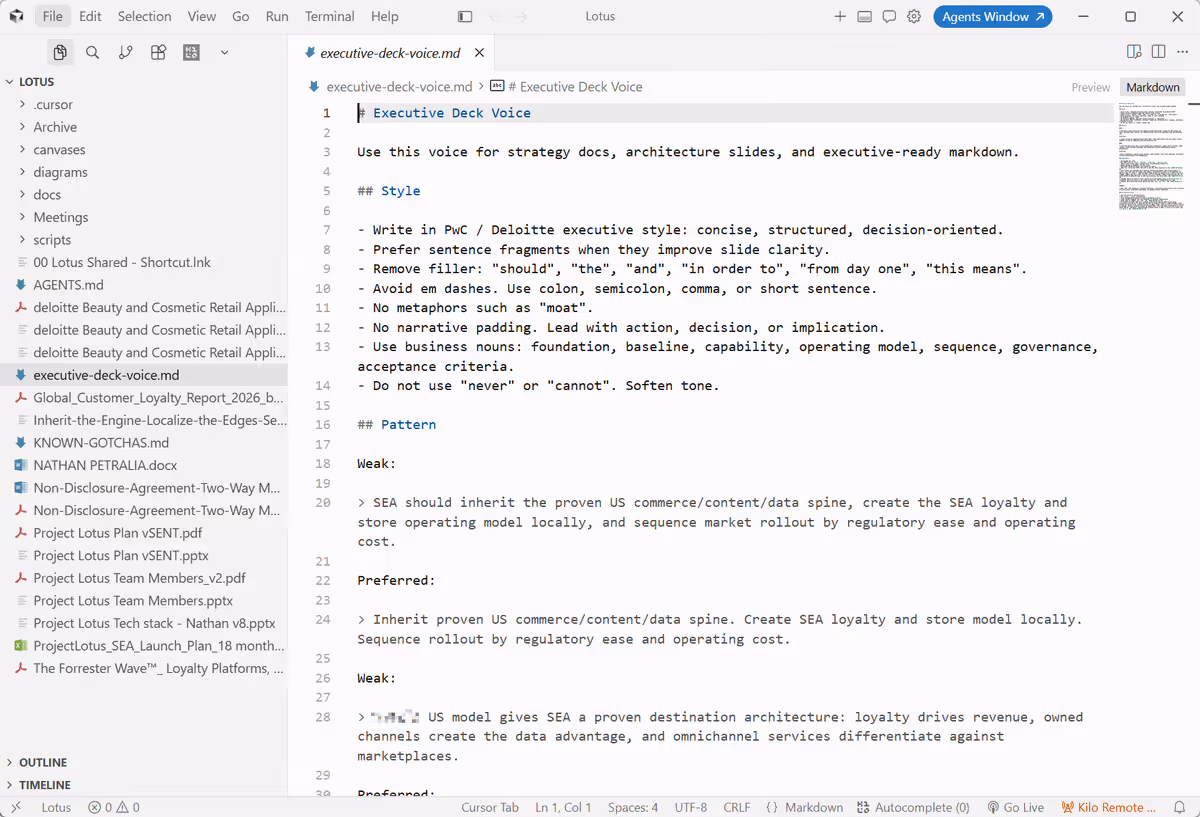Open the Source Control view icon
Viewport: 1200px width, 817px height.
(x=125, y=52)
